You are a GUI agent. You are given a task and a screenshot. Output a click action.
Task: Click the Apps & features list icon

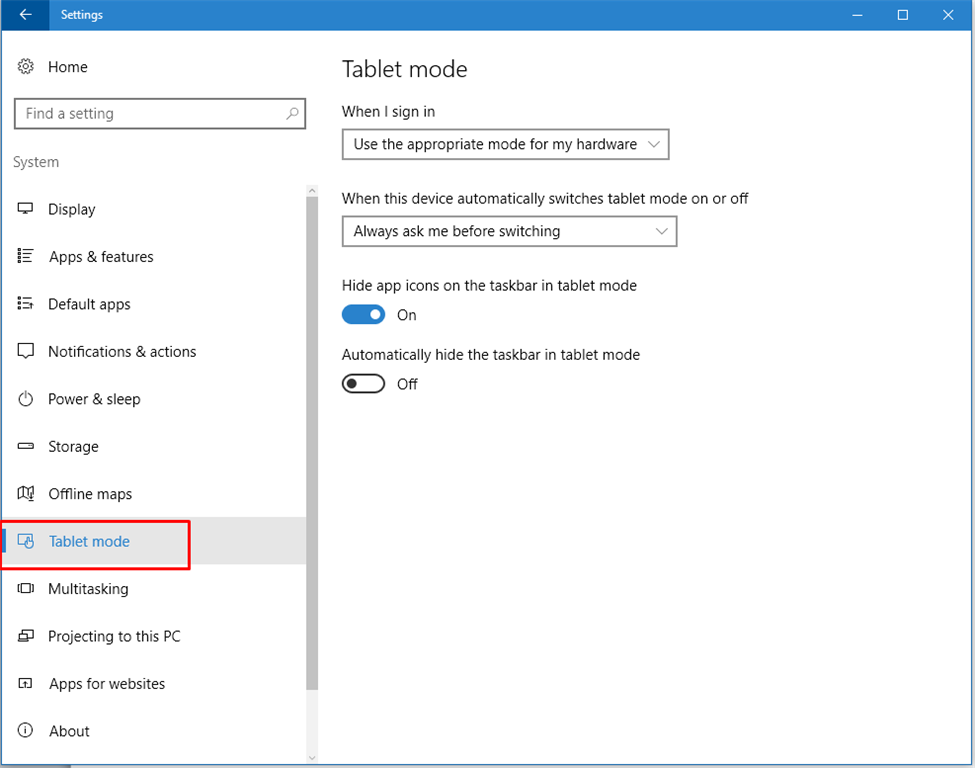click(x=25, y=256)
